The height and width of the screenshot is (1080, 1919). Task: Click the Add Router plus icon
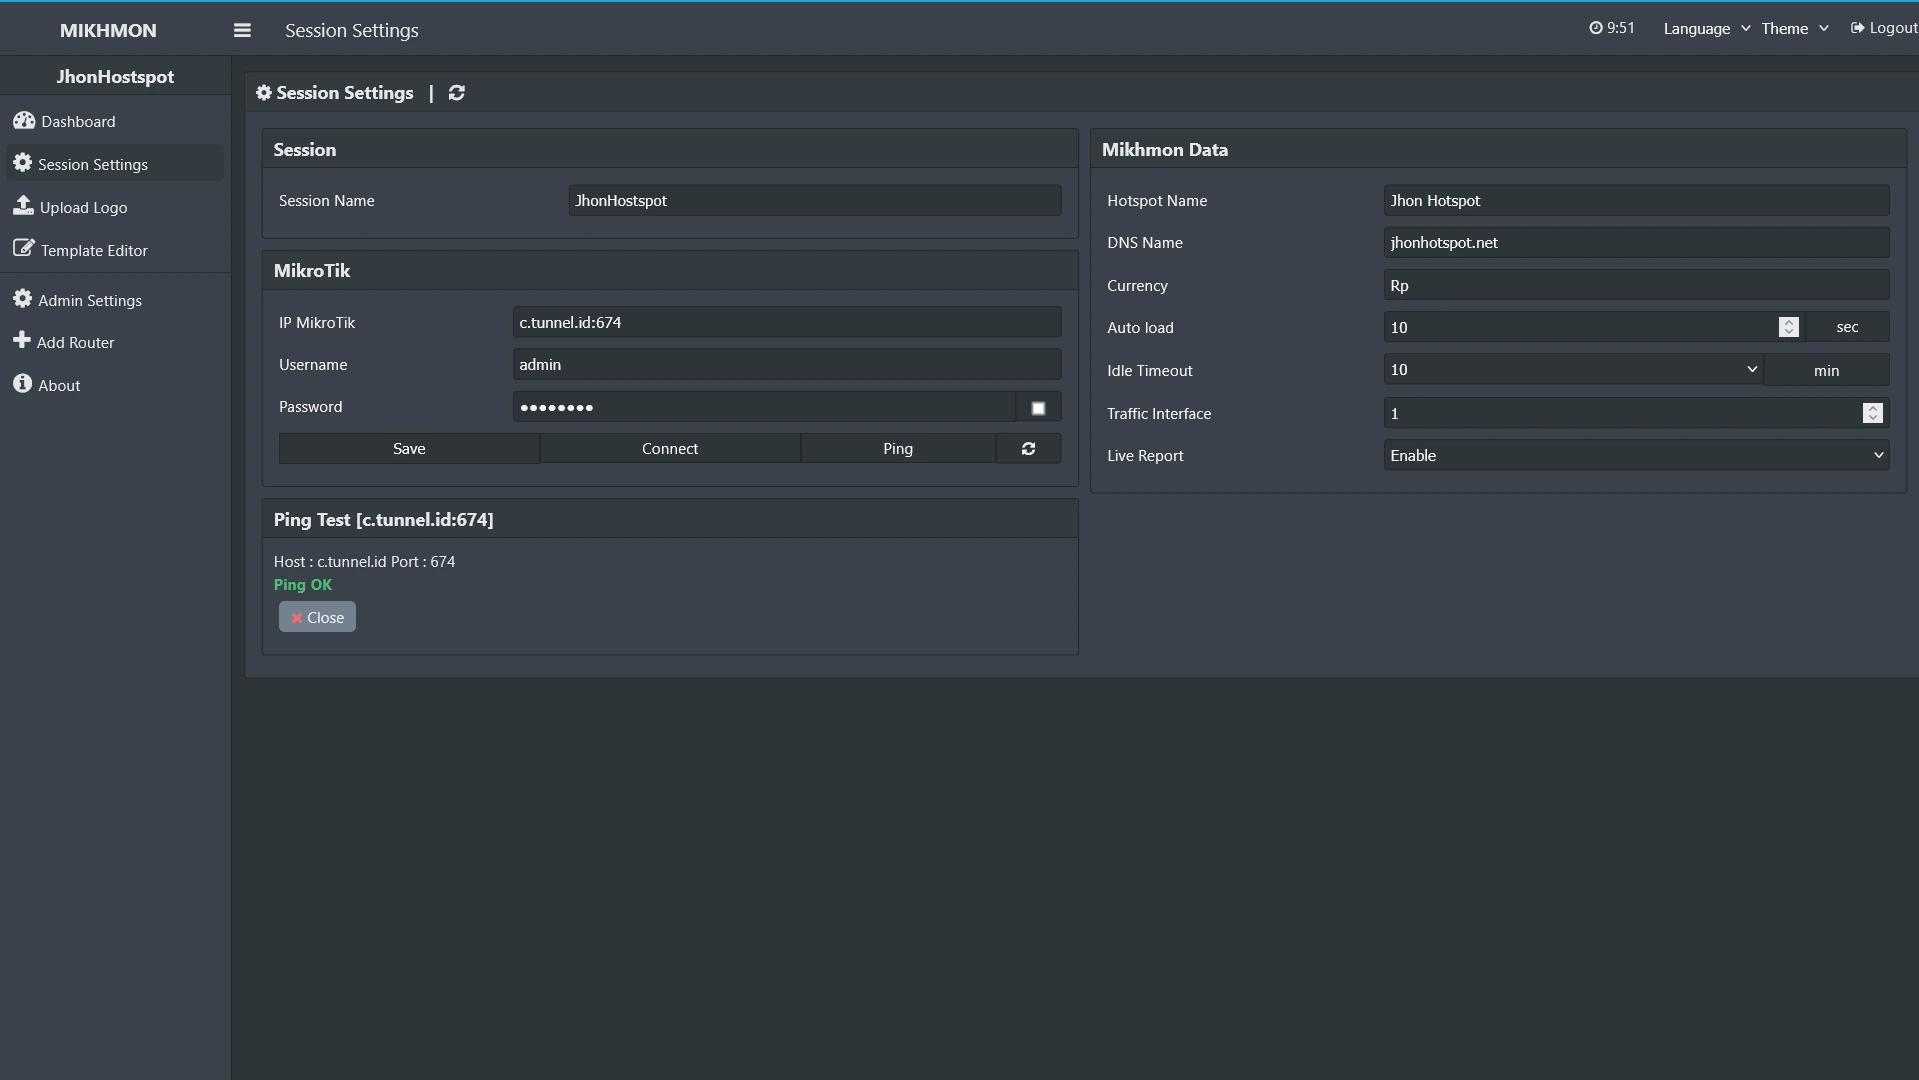point(22,341)
